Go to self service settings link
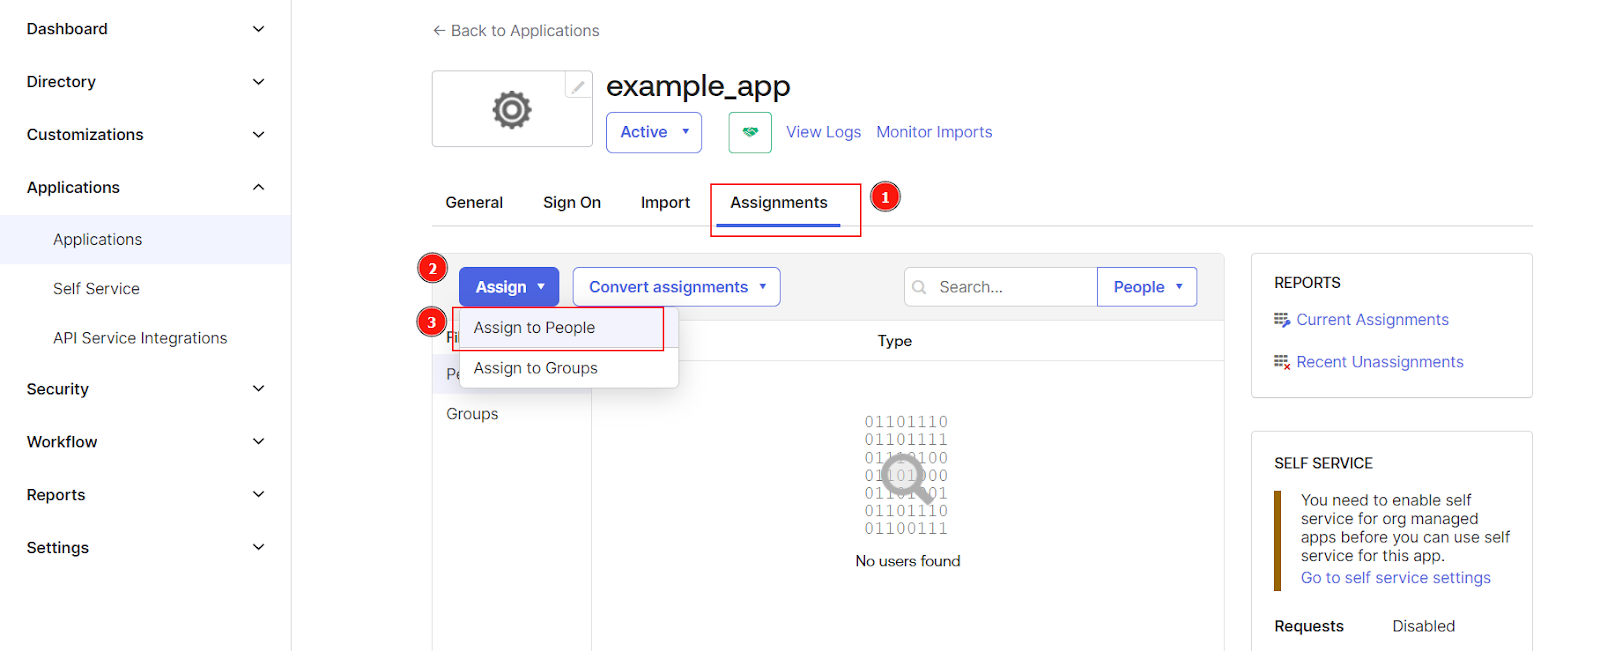Viewport: 1600px width, 651px height. pos(1395,578)
